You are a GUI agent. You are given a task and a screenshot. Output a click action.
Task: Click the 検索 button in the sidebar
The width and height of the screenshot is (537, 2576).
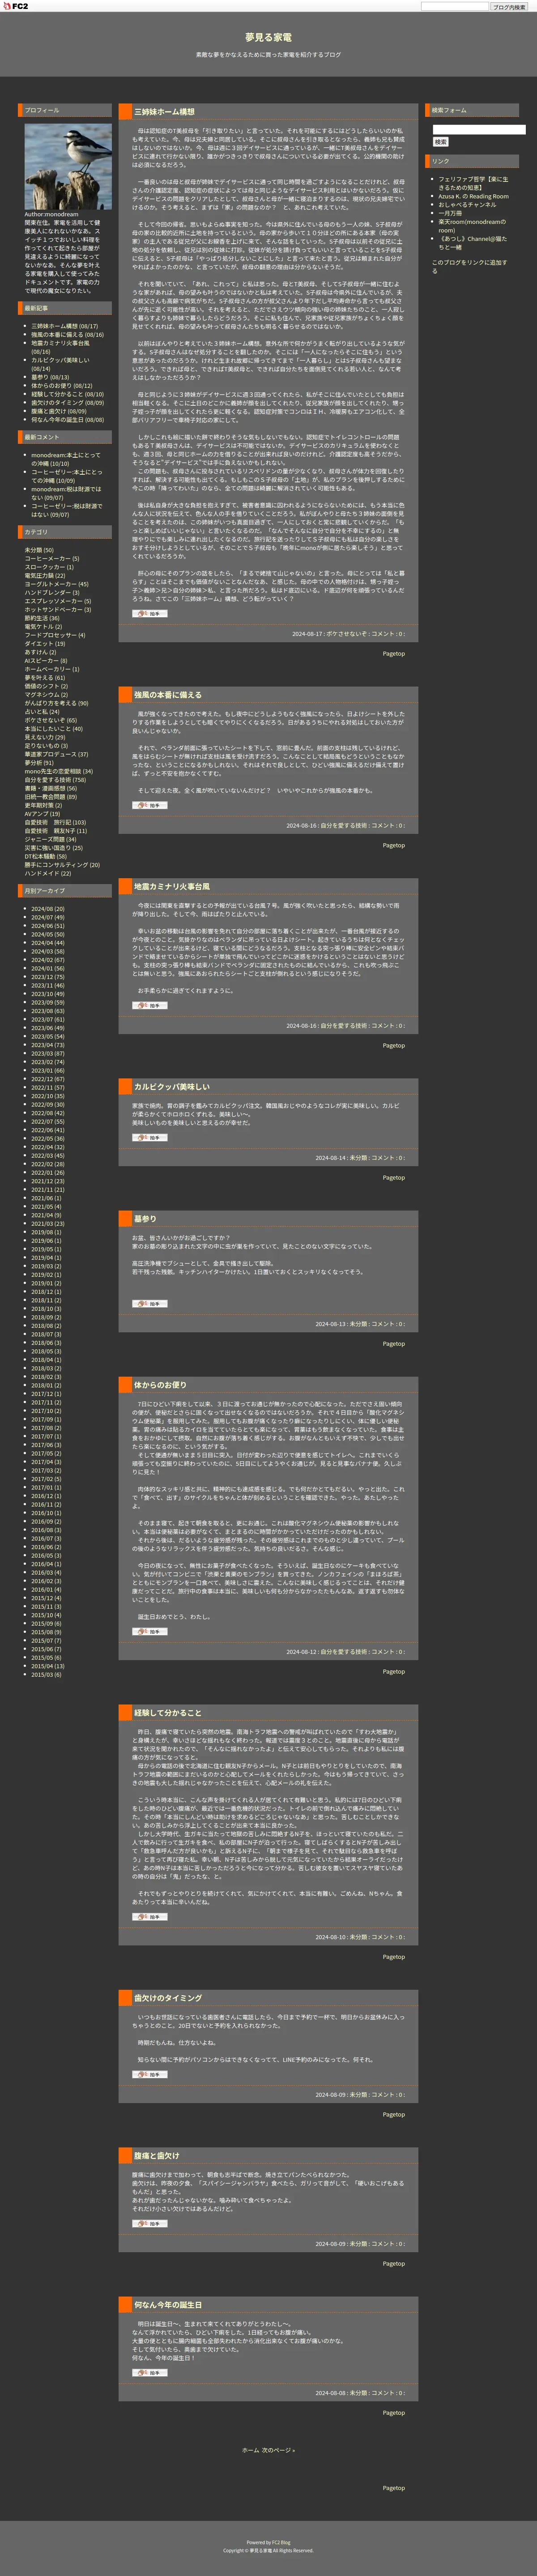point(440,142)
